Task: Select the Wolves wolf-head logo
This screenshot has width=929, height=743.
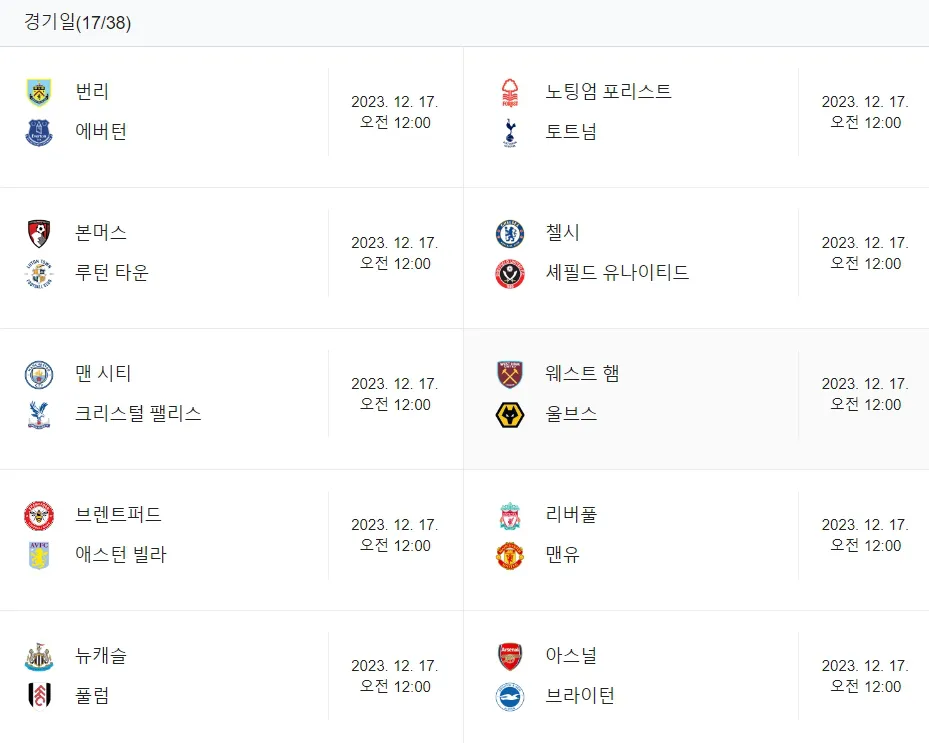Action: click(510, 414)
